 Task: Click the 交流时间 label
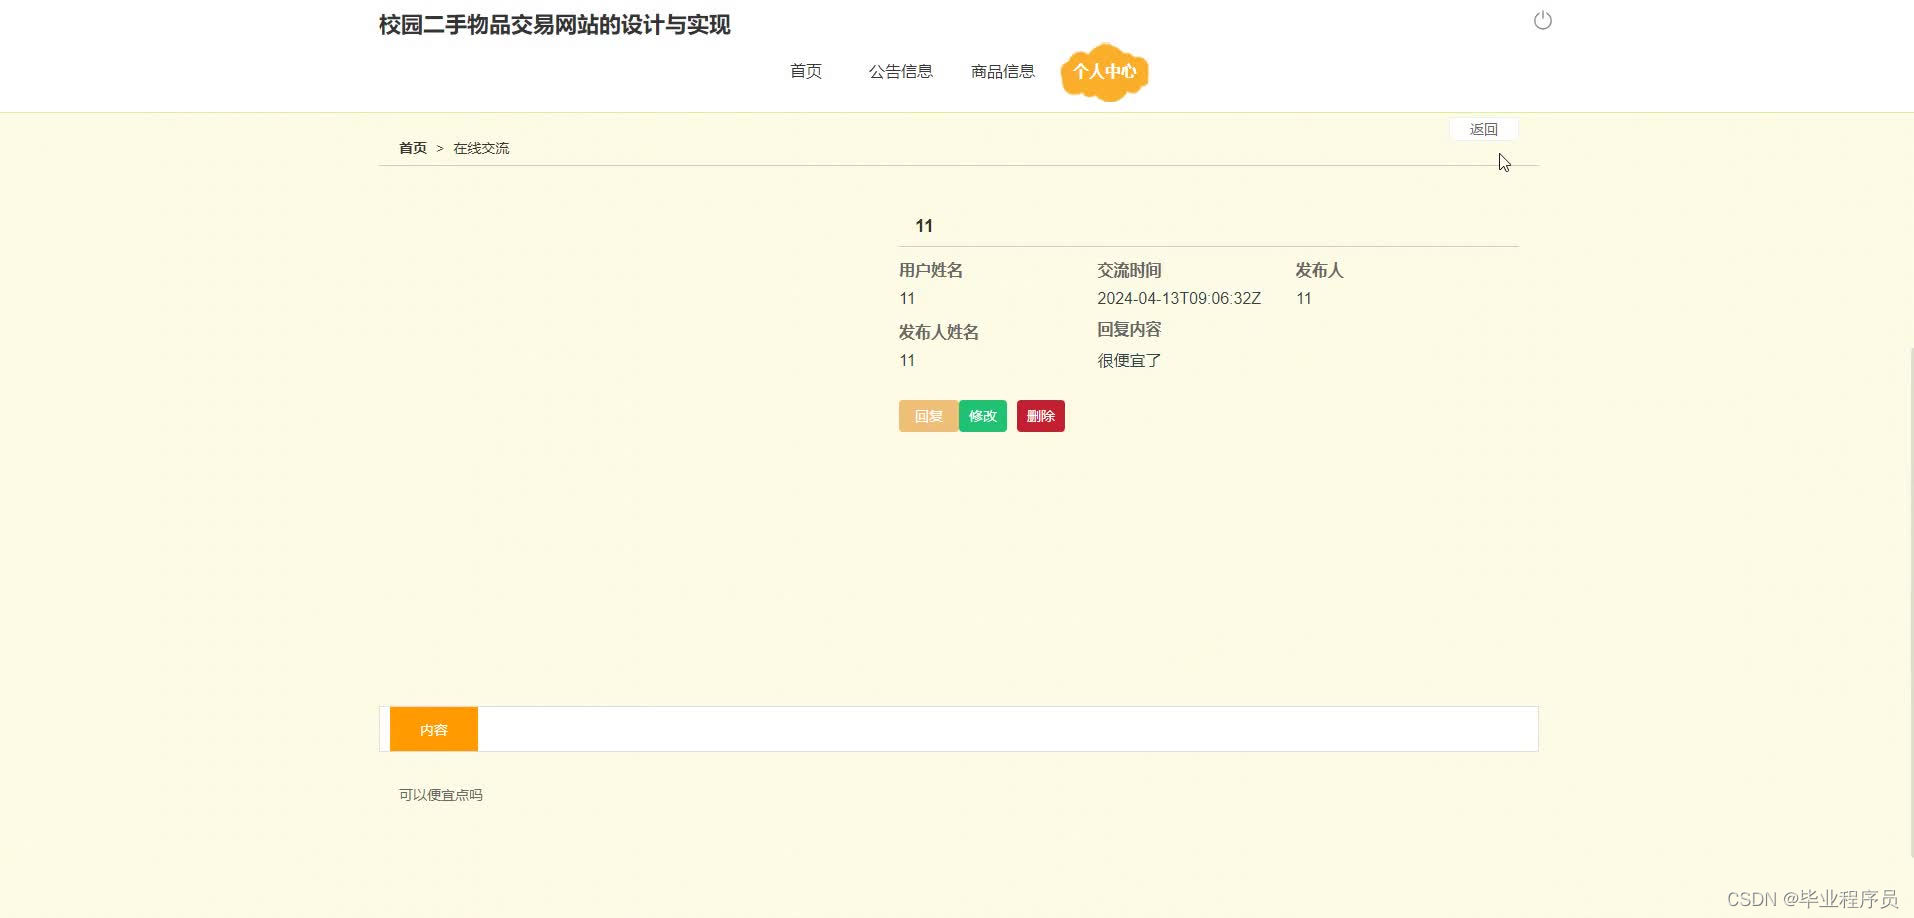[x=1129, y=270]
